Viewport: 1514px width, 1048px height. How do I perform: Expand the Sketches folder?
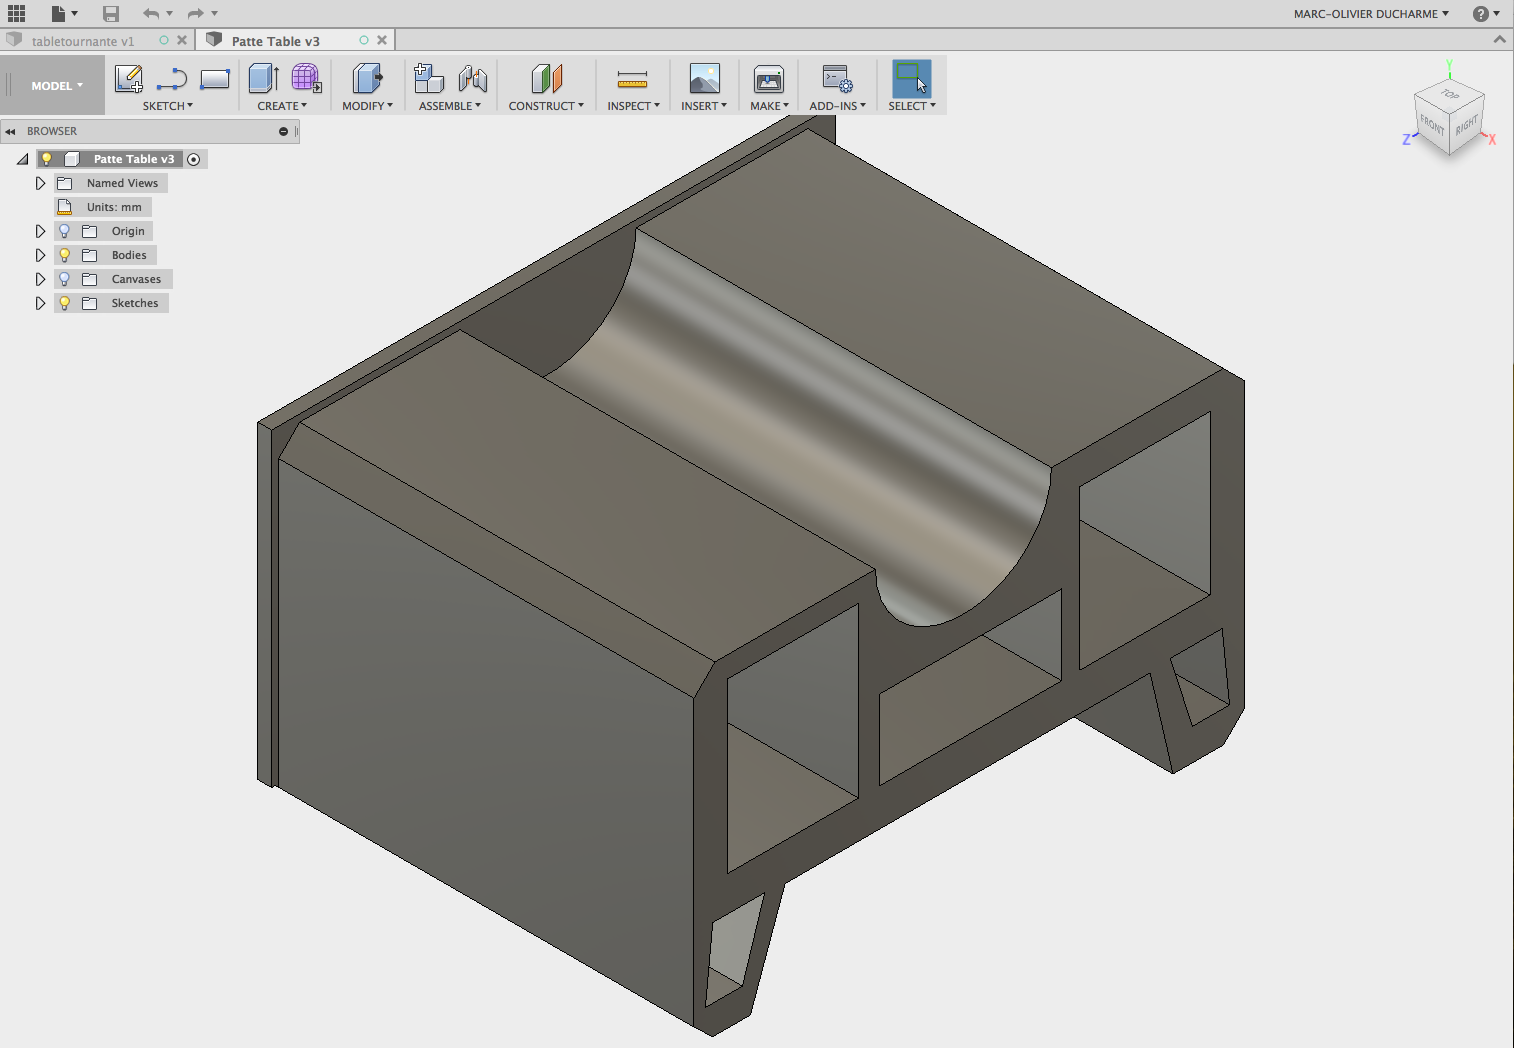tap(40, 303)
